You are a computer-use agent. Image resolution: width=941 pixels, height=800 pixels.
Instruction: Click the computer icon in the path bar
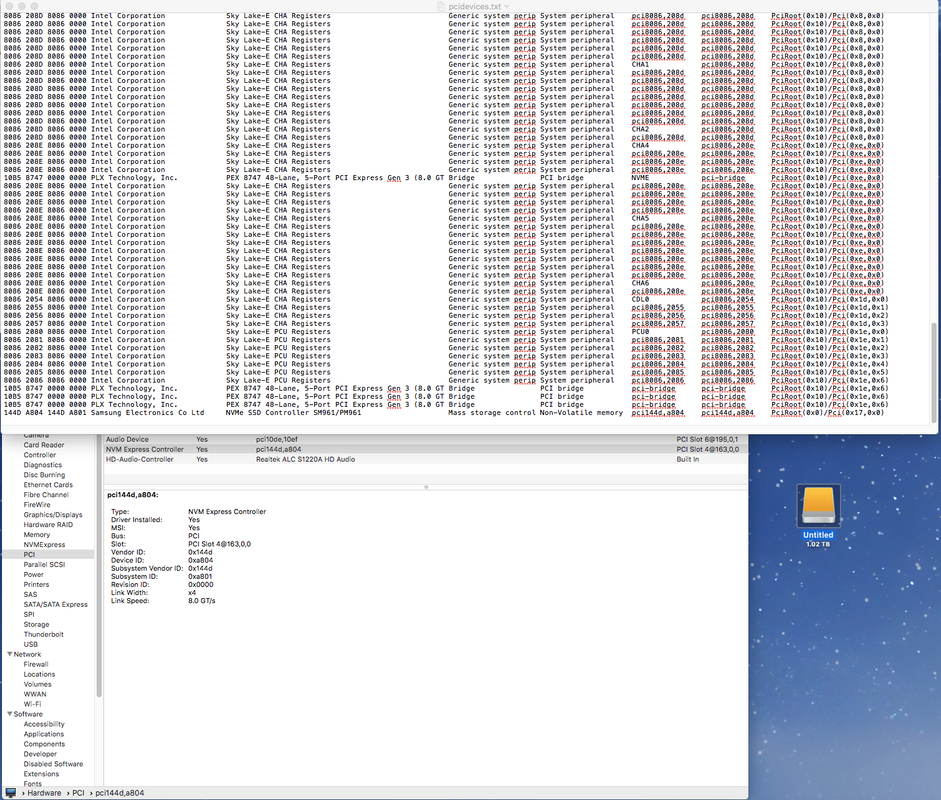(x=11, y=793)
